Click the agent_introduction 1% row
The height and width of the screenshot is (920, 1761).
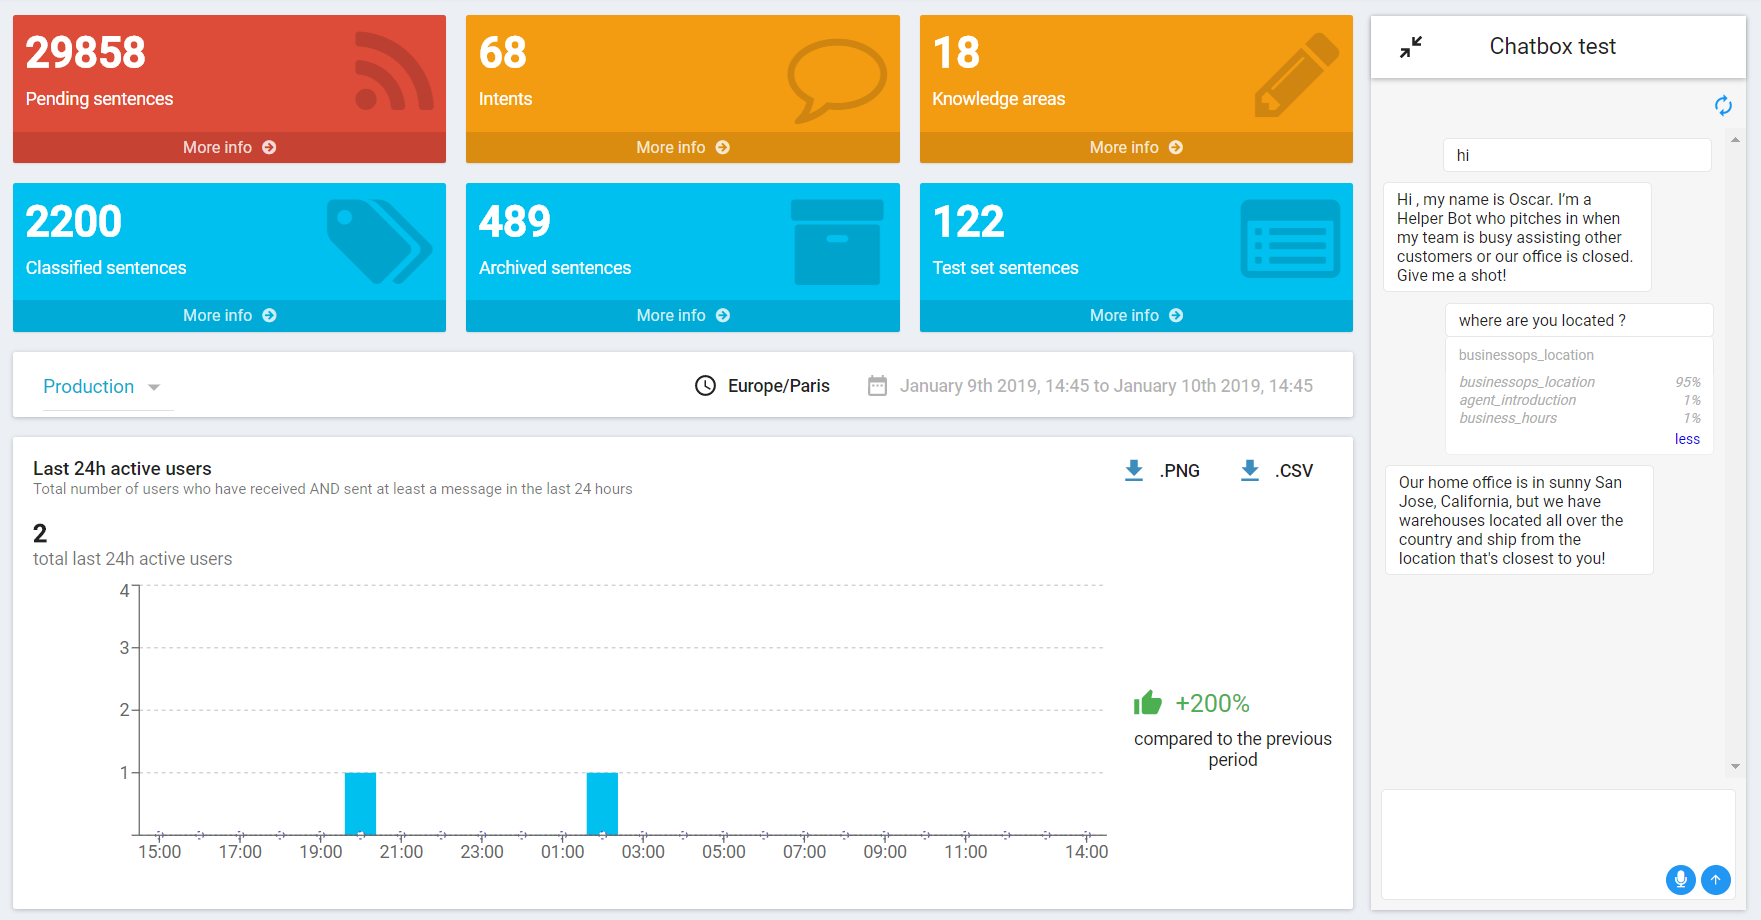point(1579,400)
